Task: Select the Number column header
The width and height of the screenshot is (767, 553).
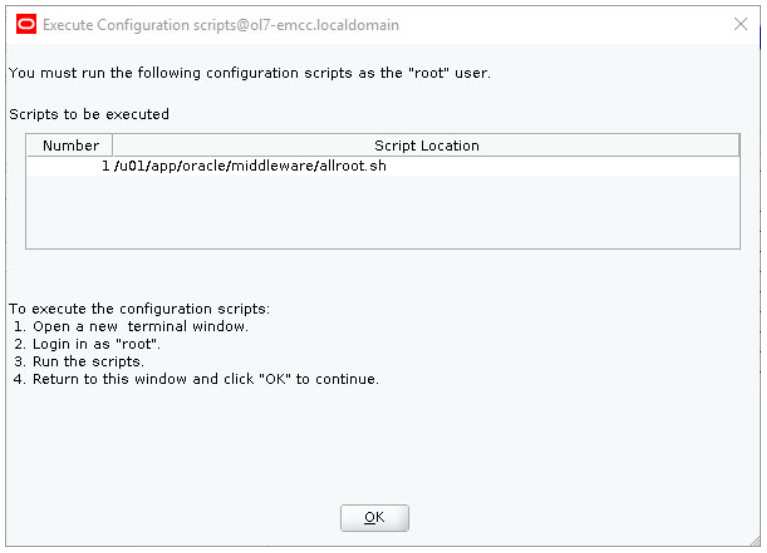Action: coord(70,145)
